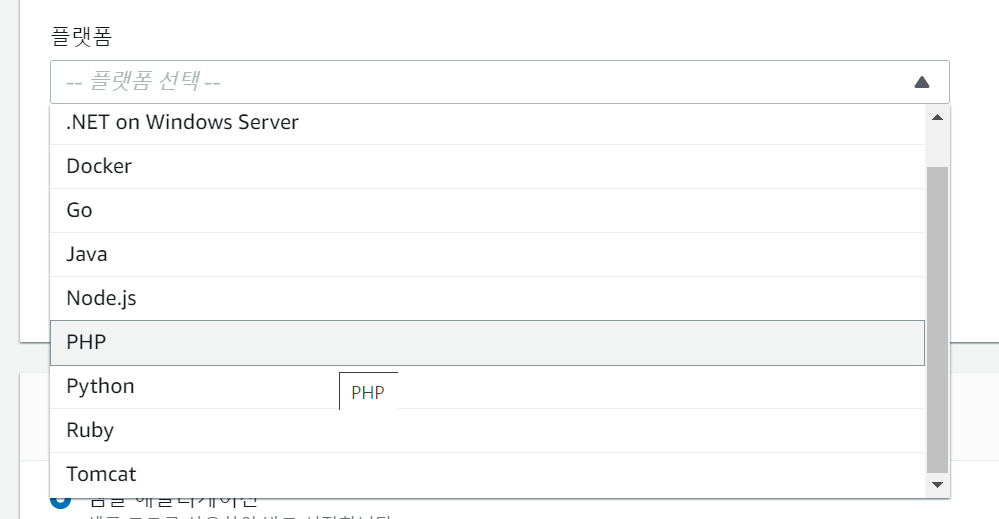Viewport: 999px width, 519px height.
Task: Click the dropdown list scroll up arrow
Action: 937,117
